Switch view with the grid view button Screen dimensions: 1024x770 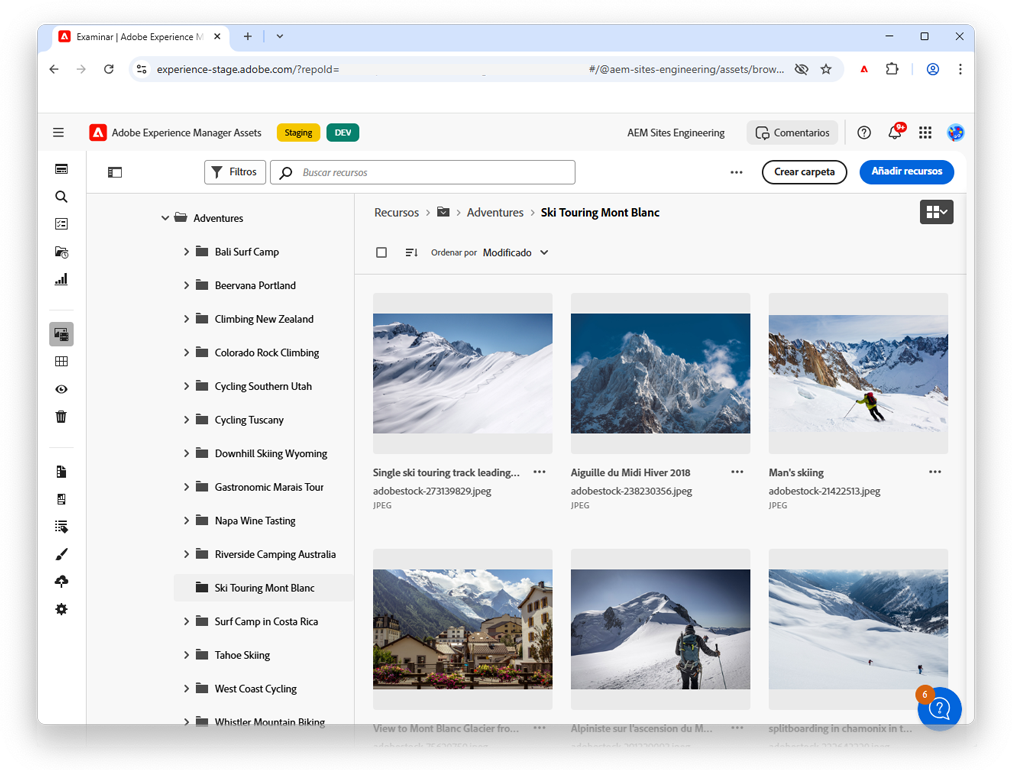[936, 212]
